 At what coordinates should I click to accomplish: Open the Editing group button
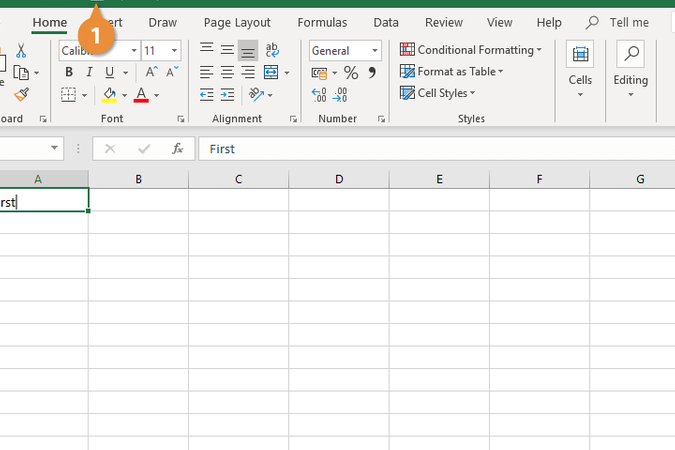coord(631,69)
